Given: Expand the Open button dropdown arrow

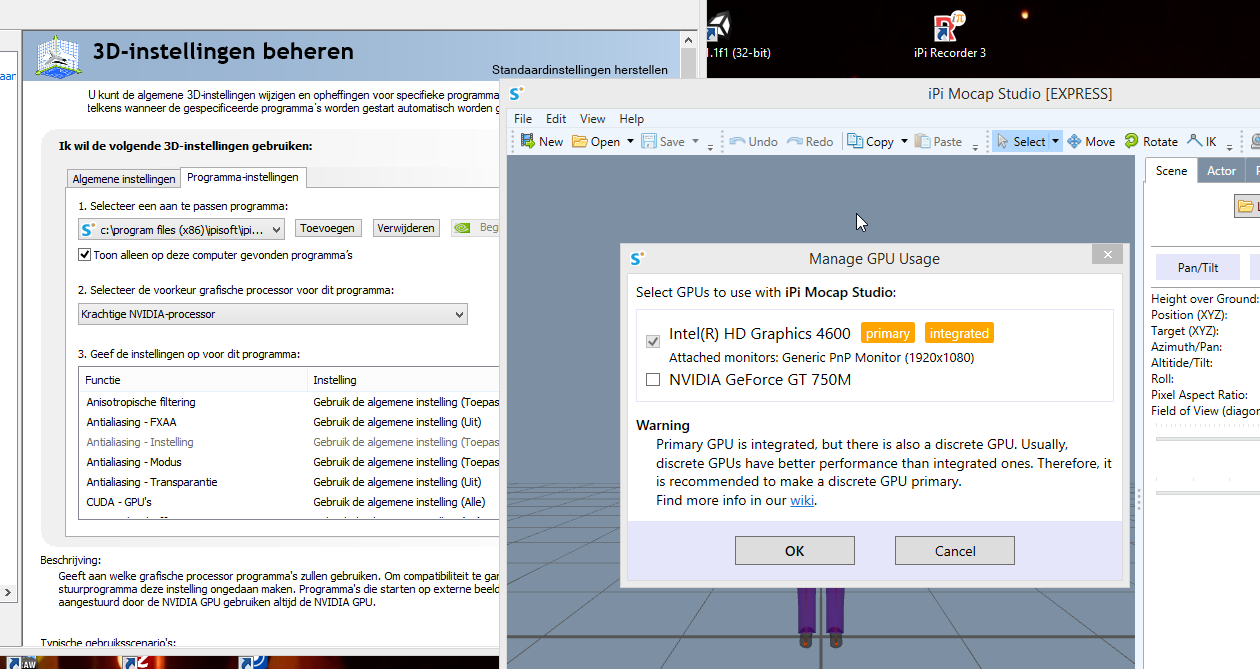Looking at the screenshot, I should click(630, 141).
